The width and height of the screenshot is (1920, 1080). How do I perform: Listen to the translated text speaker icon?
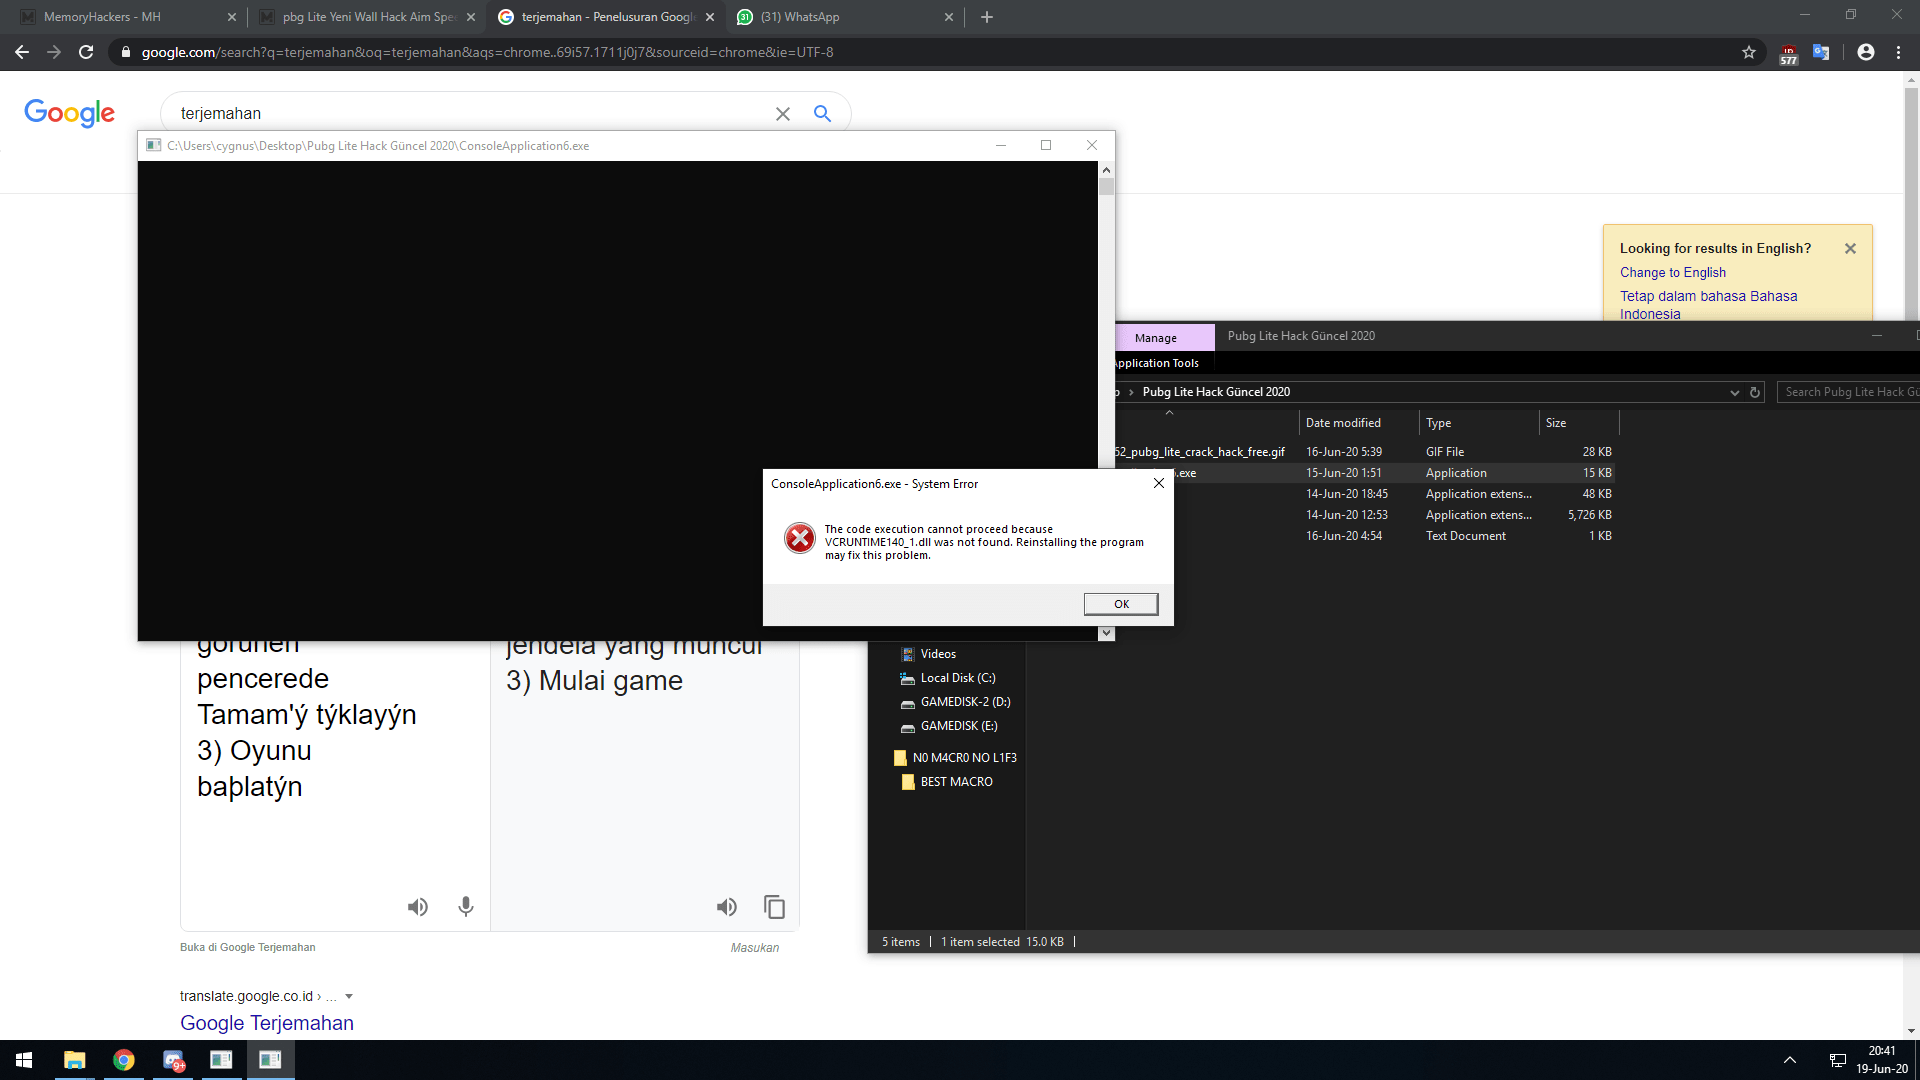click(x=727, y=907)
